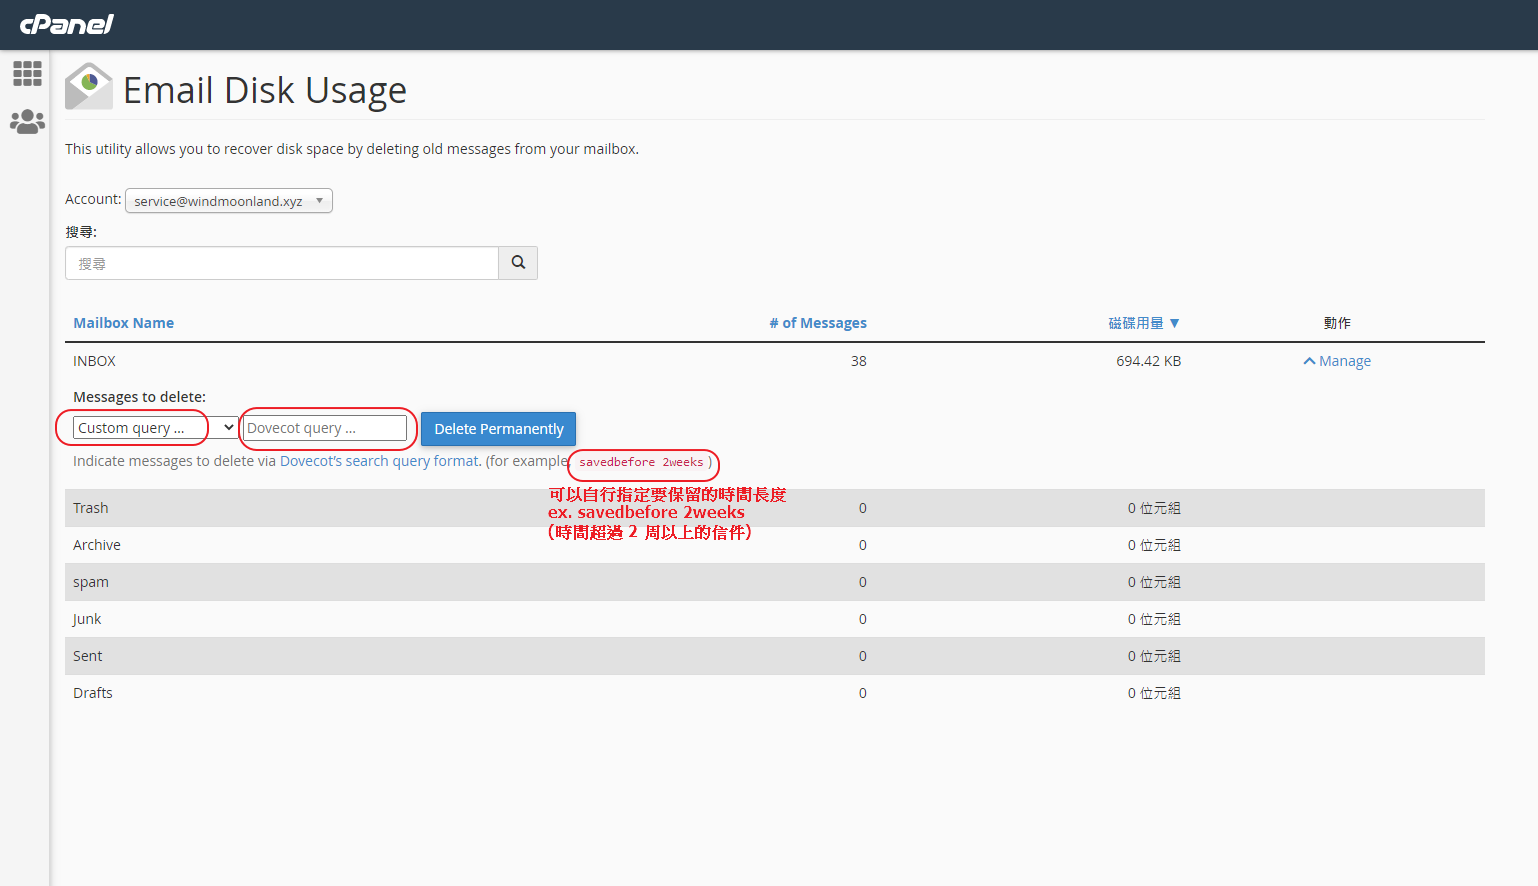Open User Manager icon in sidebar

tap(27, 122)
